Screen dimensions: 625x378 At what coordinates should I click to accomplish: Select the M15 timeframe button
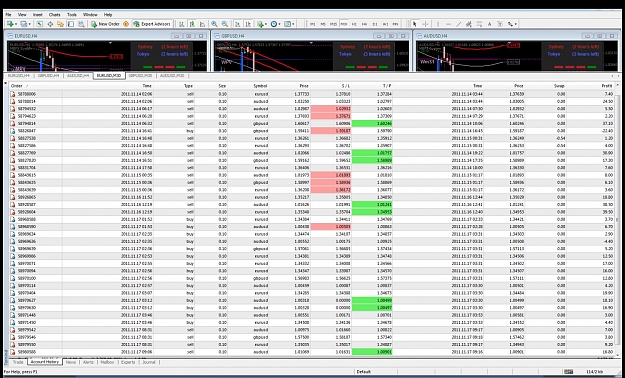pyautogui.click(x=333, y=24)
